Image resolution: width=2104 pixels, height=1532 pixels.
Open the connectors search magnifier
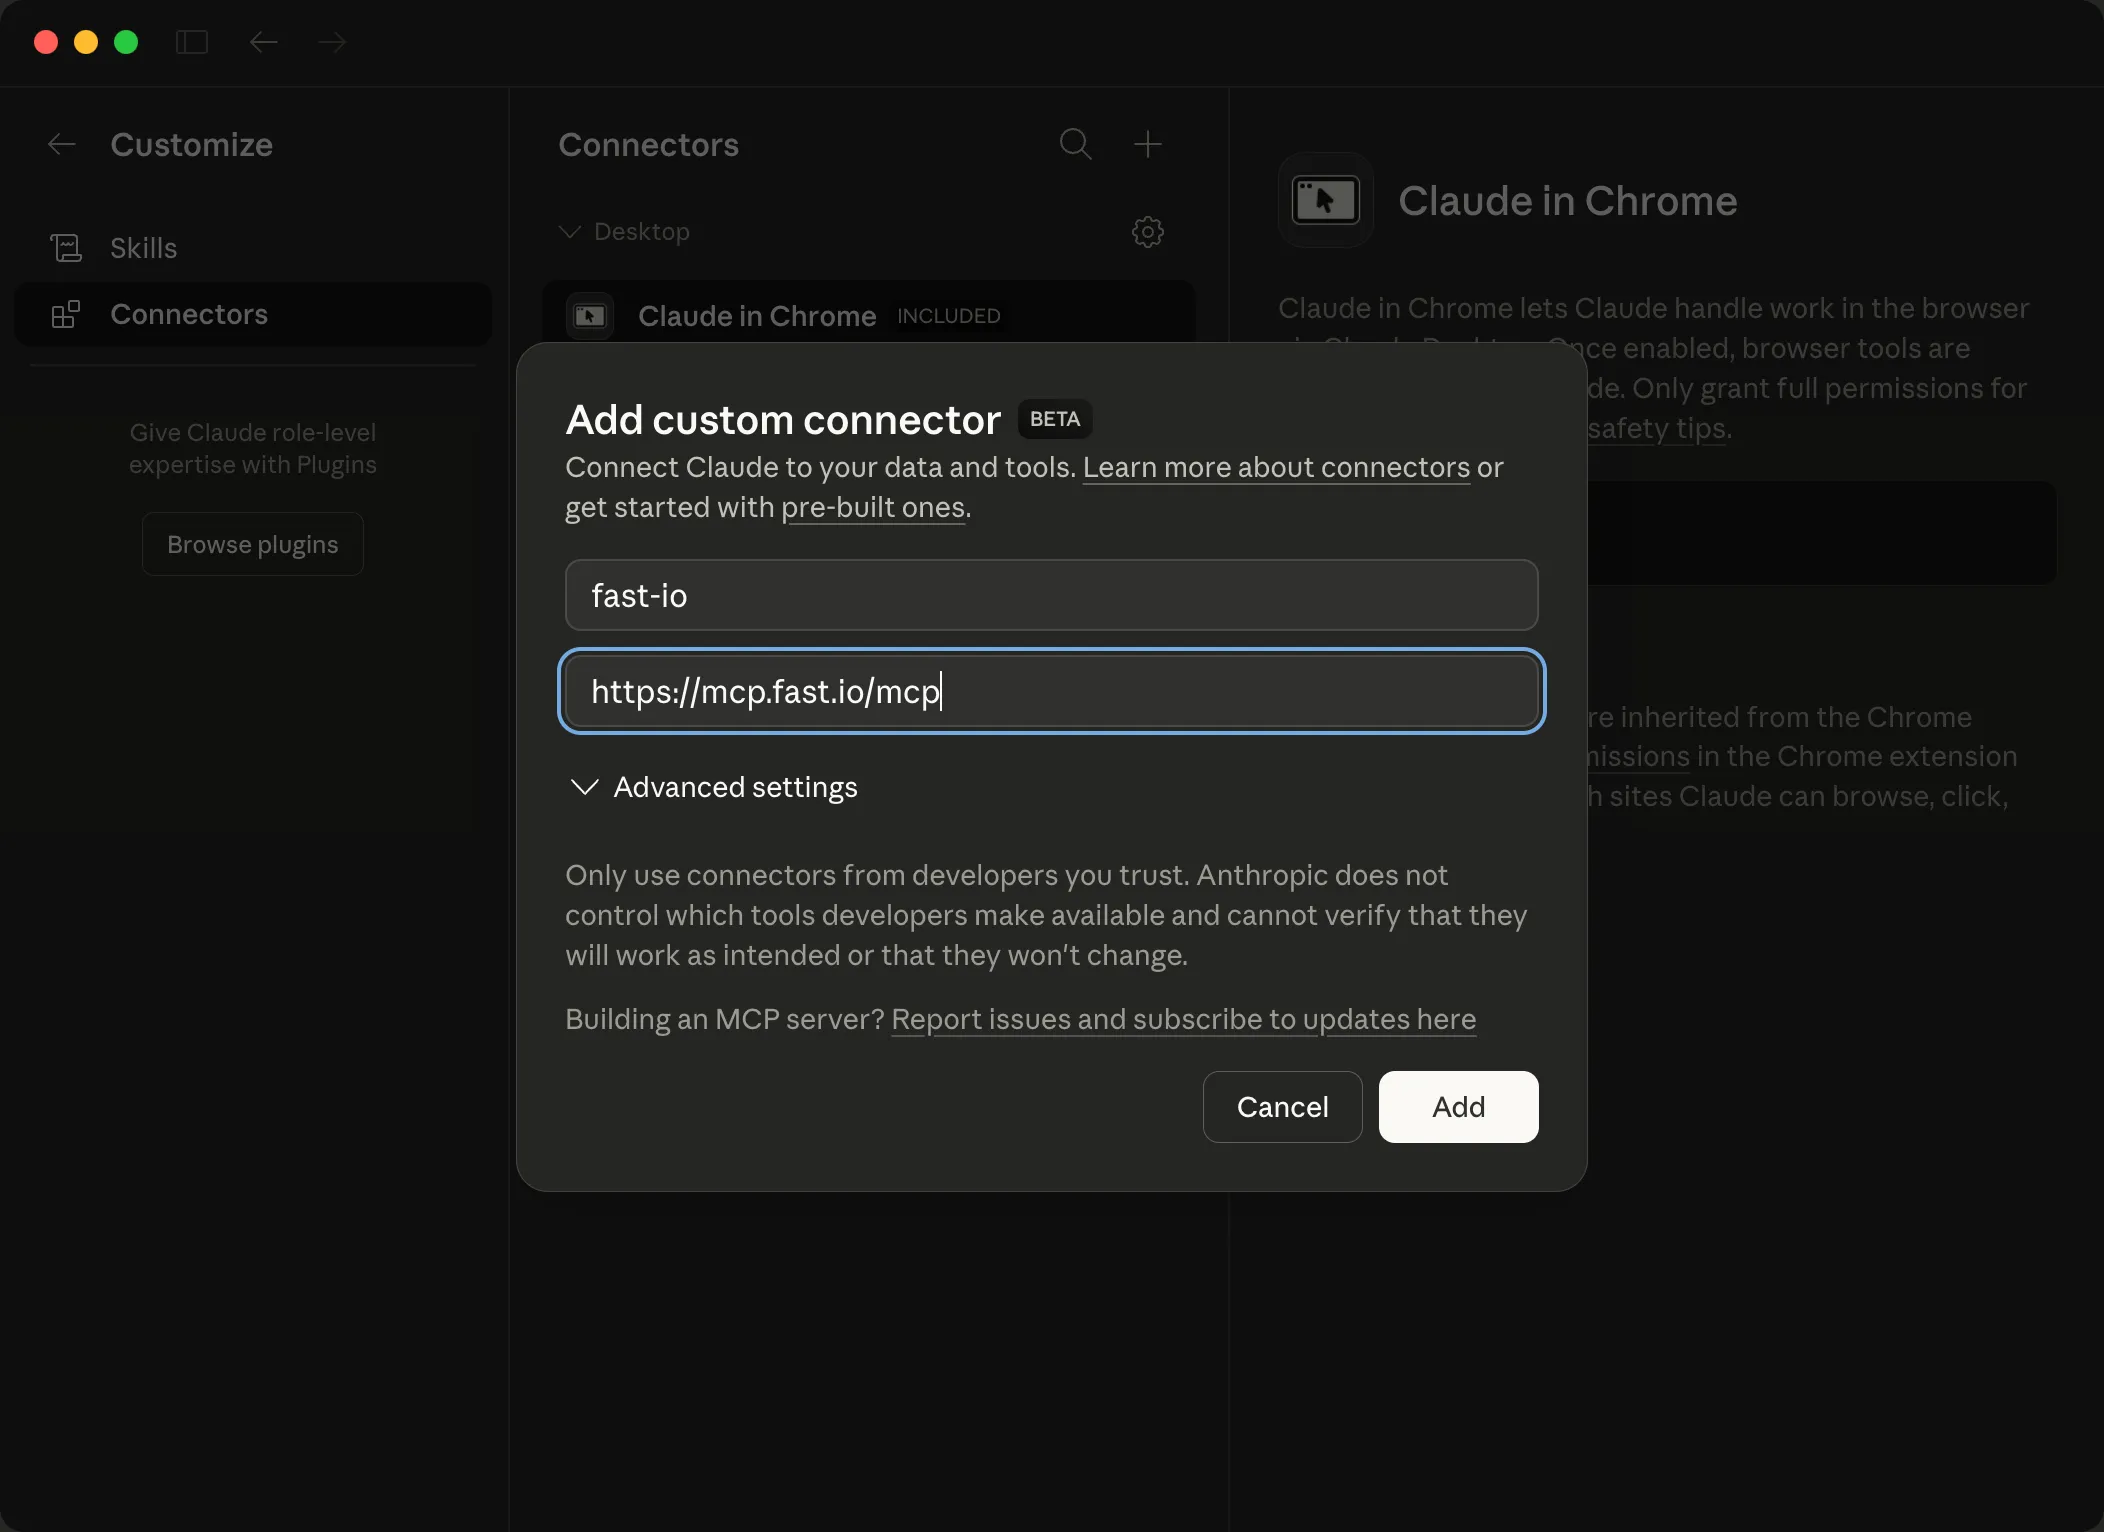click(x=1075, y=144)
